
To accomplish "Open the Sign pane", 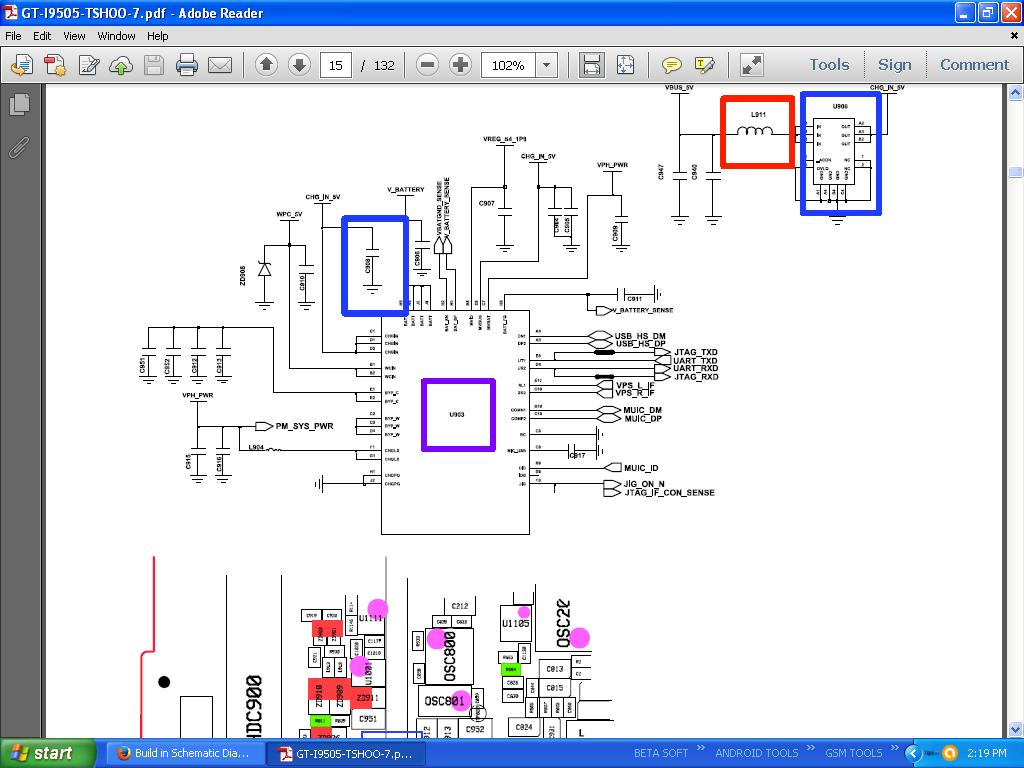I will (x=895, y=65).
